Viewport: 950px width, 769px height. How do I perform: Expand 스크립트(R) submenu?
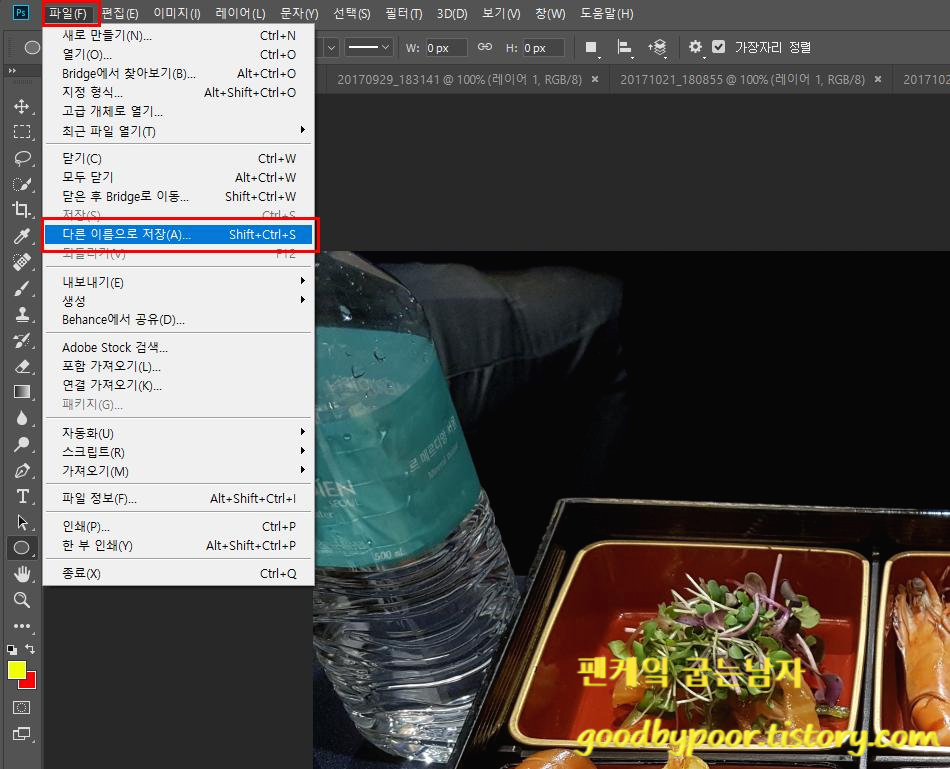point(302,451)
